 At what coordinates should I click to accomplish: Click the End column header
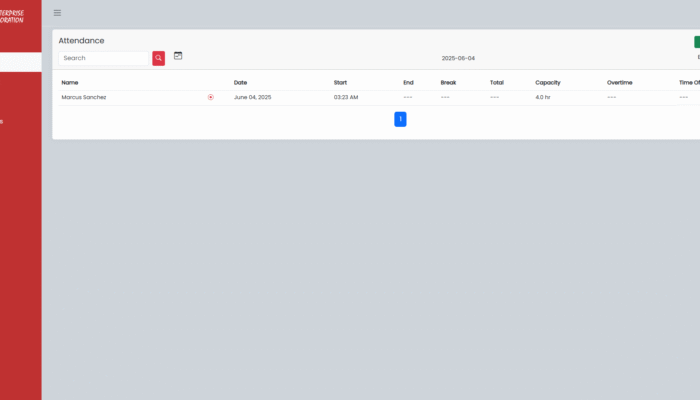pos(408,83)
